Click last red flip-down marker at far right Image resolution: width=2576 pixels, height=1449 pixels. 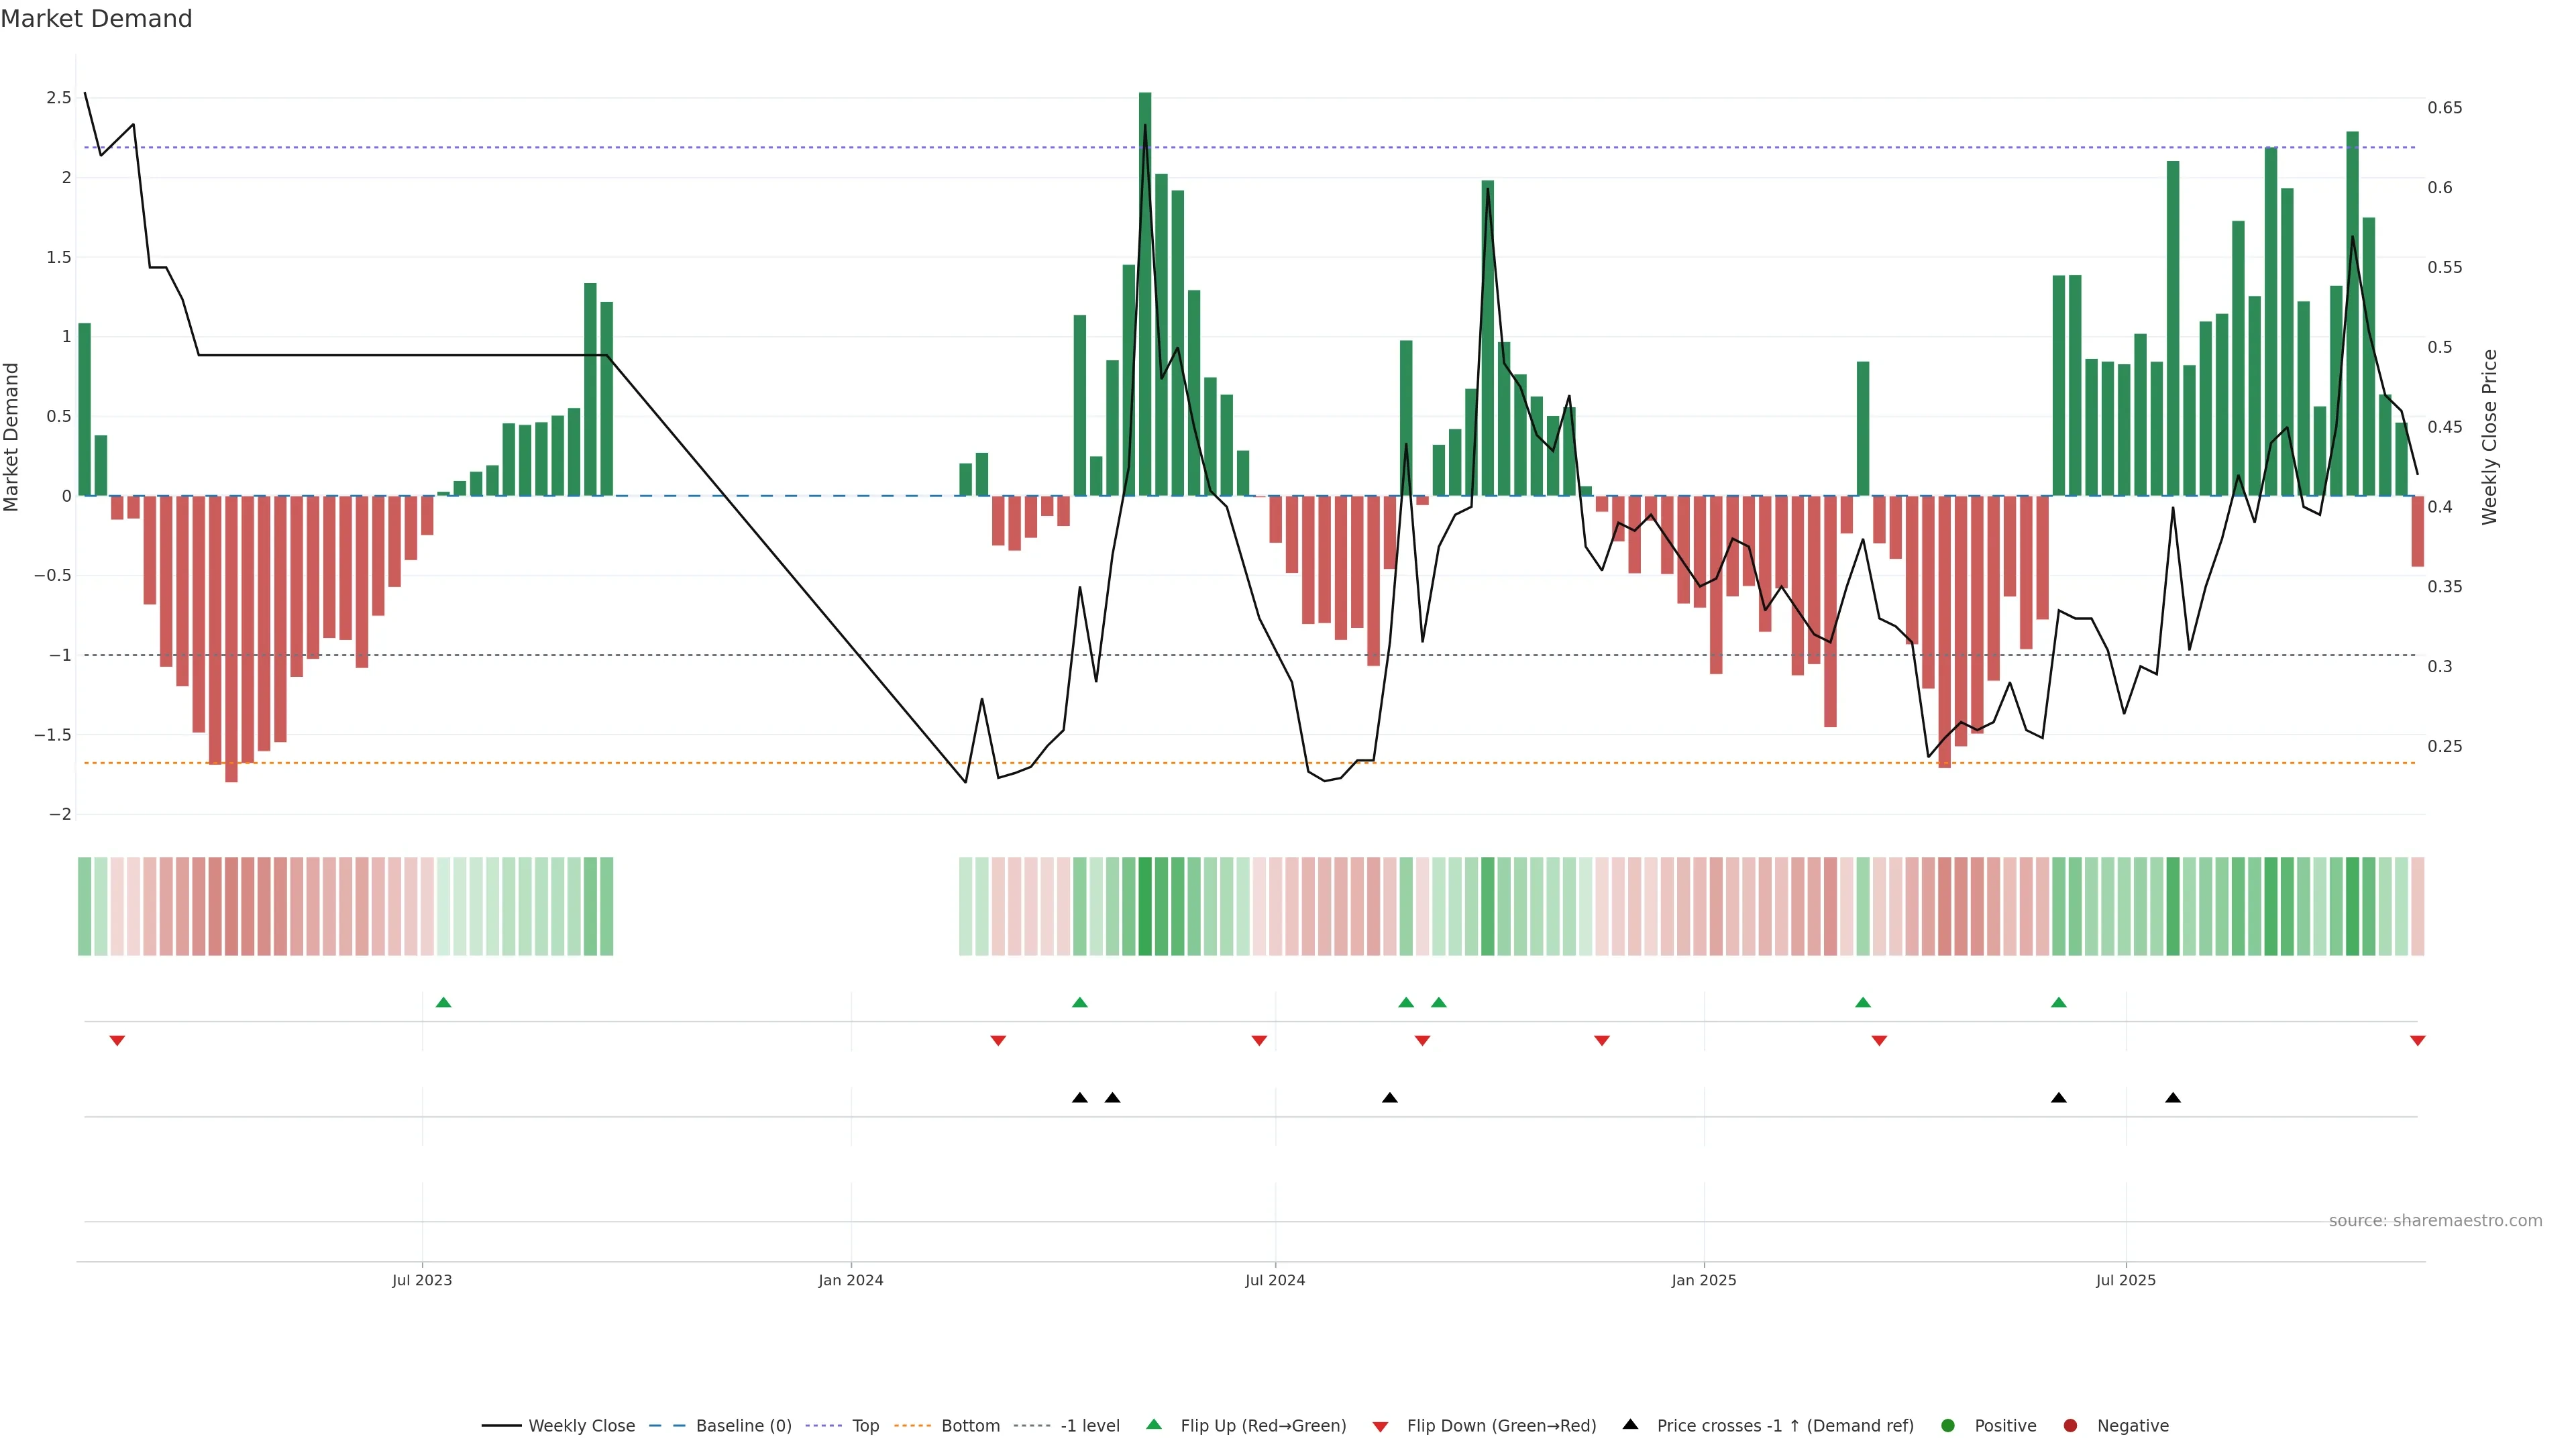2417,1041
